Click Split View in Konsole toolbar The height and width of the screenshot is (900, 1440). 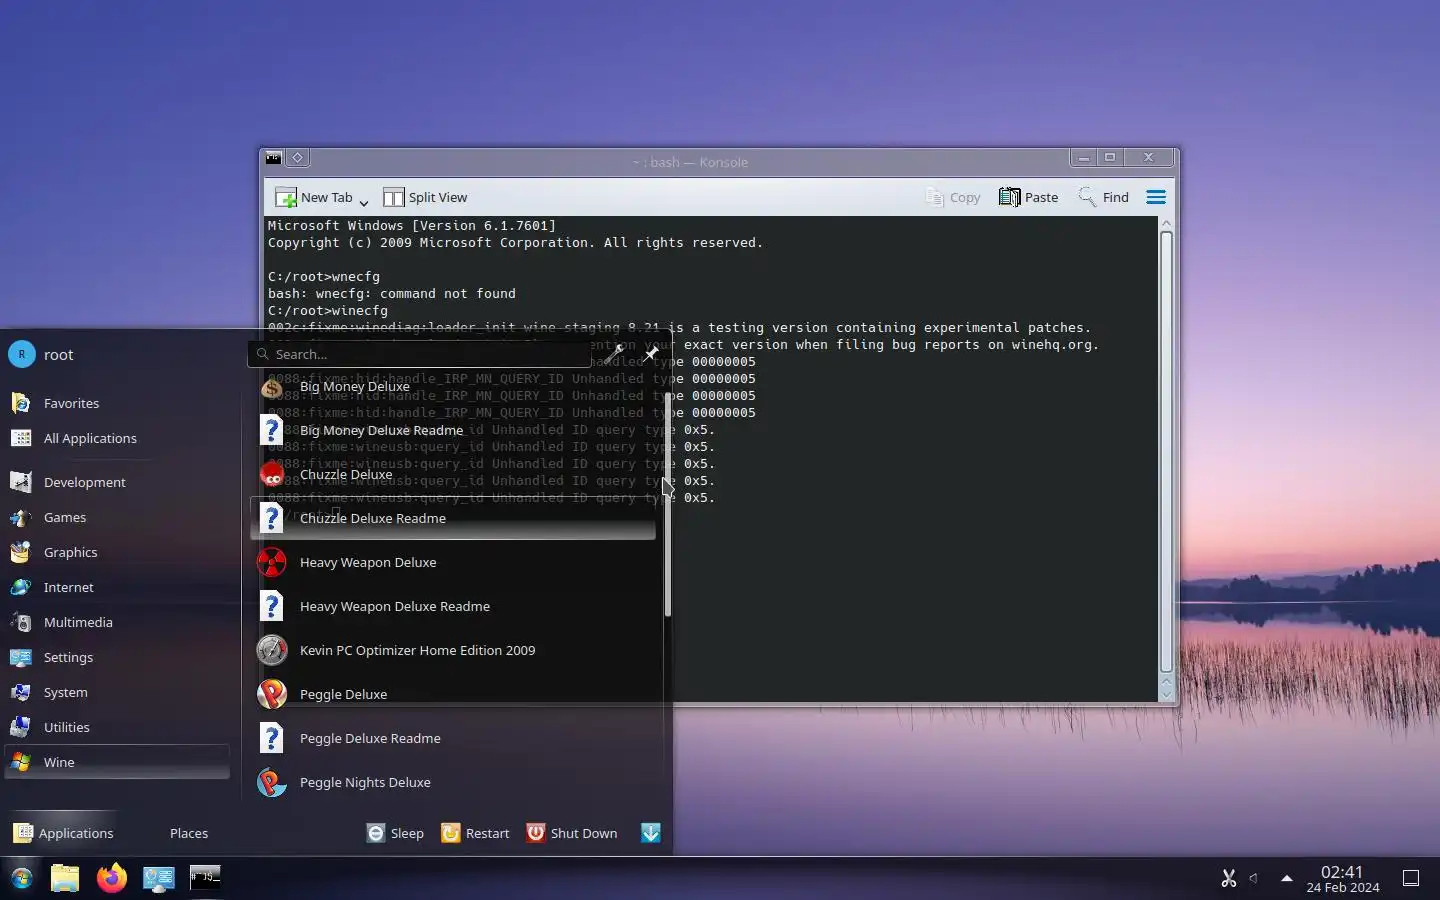coord(425,197)
